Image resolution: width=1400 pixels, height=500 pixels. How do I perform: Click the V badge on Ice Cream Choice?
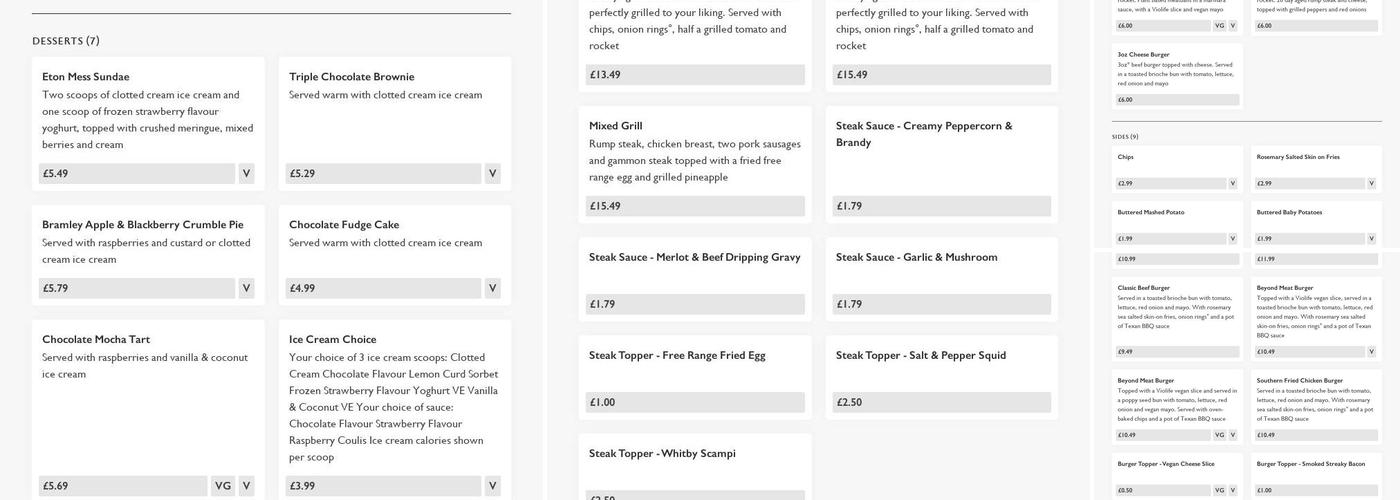(x=492, y=486)
